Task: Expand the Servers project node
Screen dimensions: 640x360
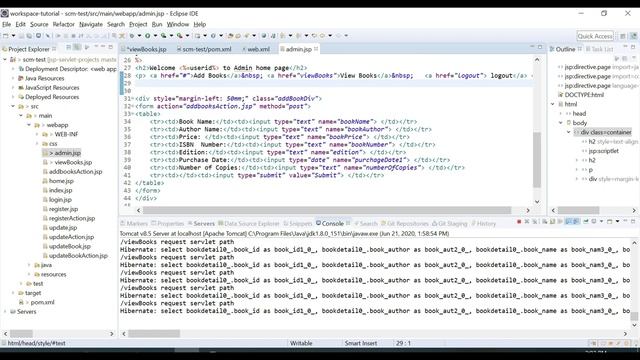Action: pos(5,312)
